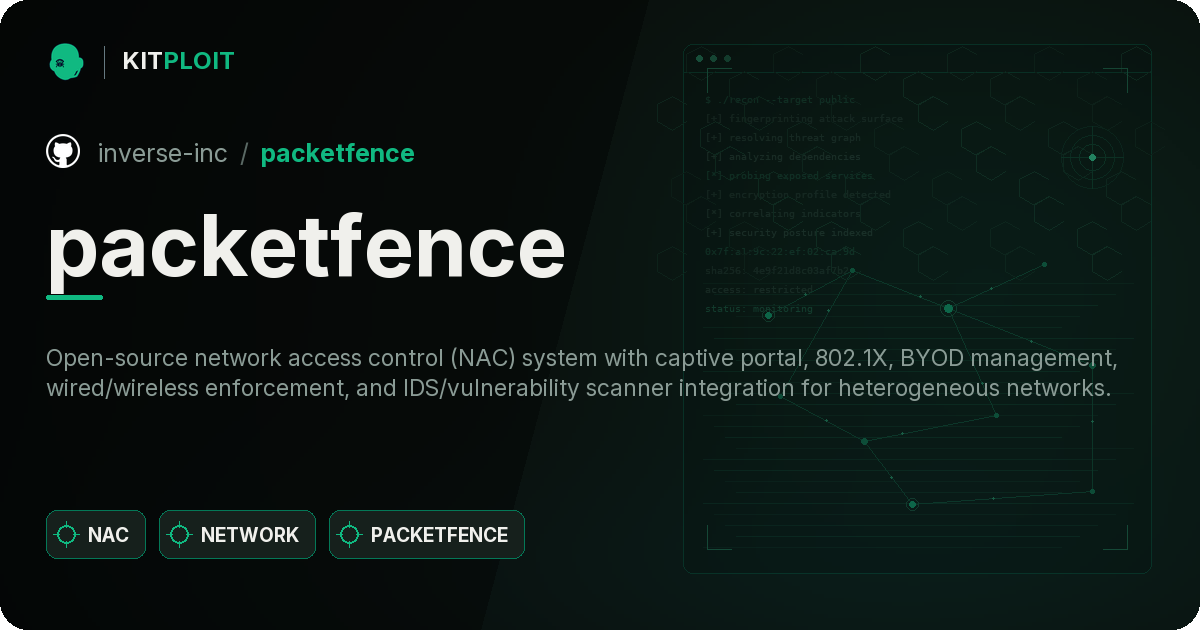Click the KITPLOIT brand name
This screenshot has height=630, width=1200.
[178, 61]
